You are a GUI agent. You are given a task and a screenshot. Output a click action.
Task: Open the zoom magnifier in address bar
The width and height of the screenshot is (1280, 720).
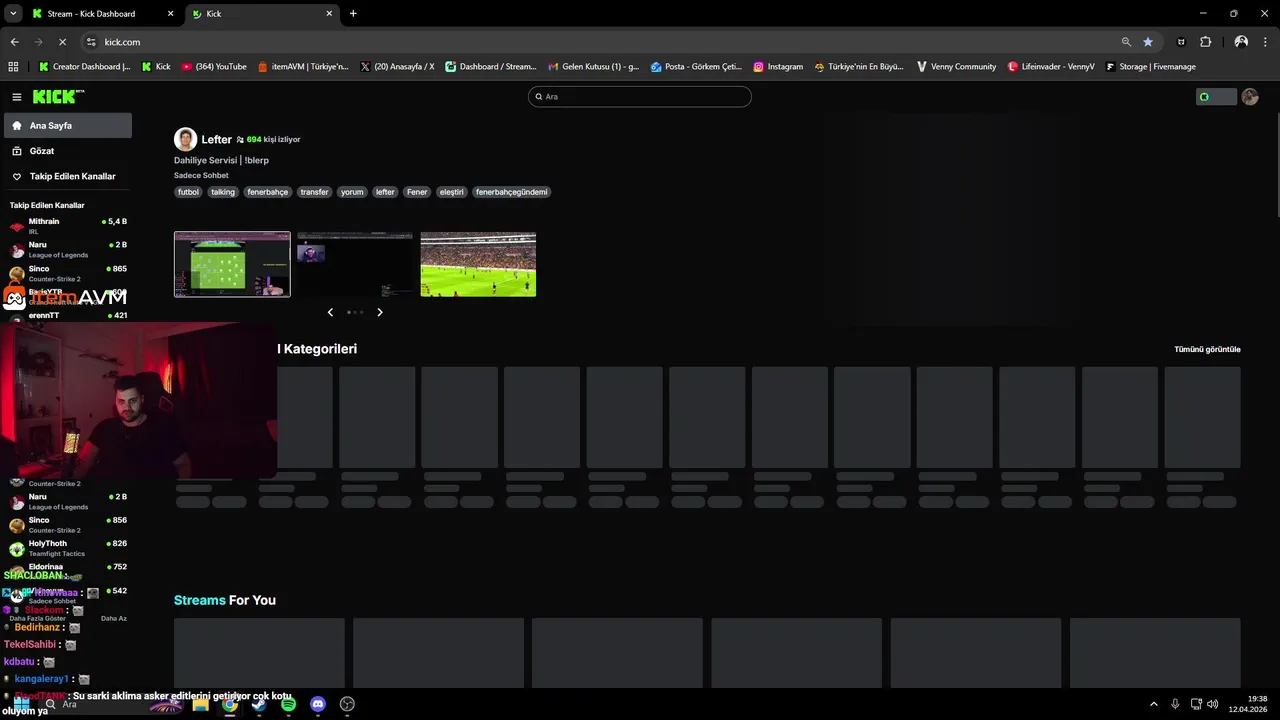point(1126,42)
